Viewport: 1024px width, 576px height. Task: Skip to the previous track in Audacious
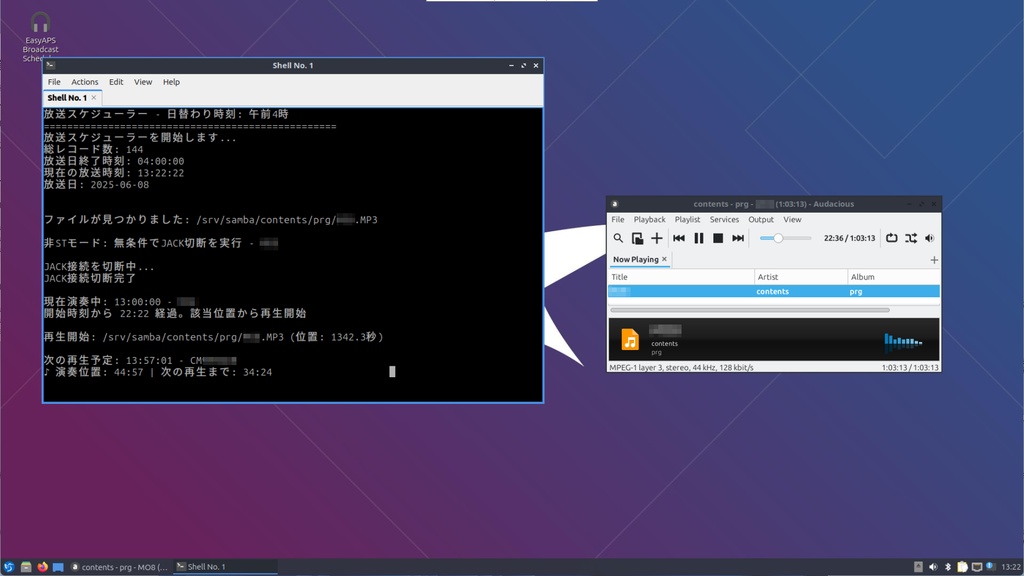[679, 238]
